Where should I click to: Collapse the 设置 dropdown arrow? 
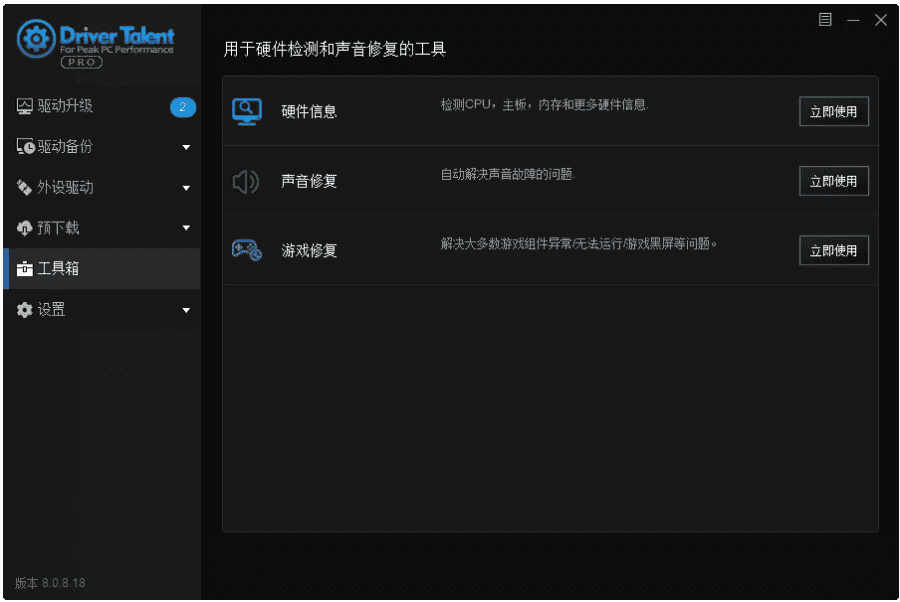[186, 310]
